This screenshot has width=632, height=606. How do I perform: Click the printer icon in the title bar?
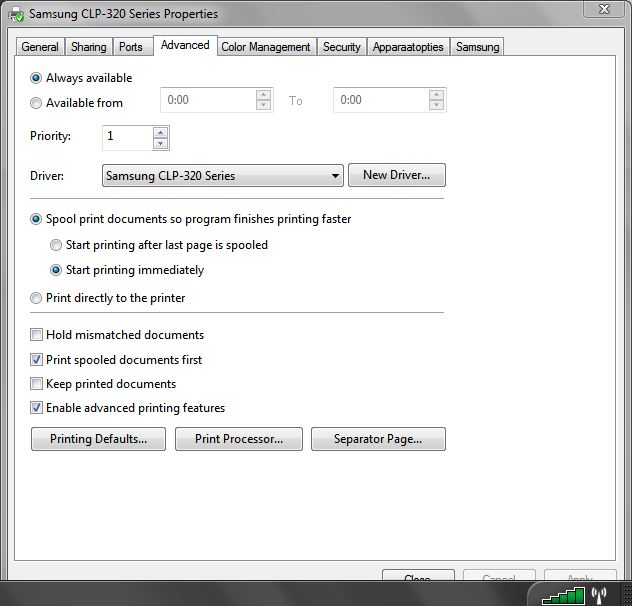[x=17, y=15]
